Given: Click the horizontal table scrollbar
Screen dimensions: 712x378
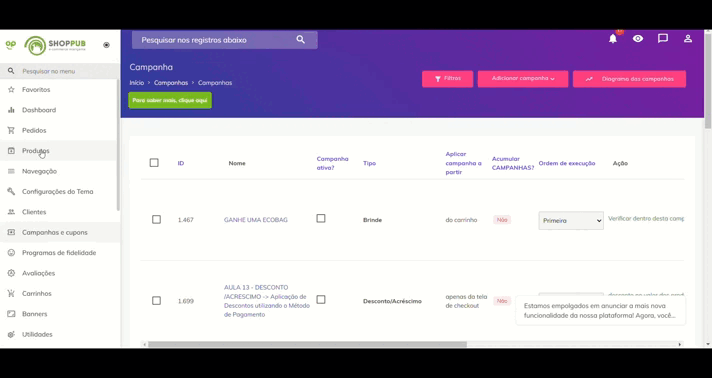Looking at the screenshot, I should (x=307, y=344).
